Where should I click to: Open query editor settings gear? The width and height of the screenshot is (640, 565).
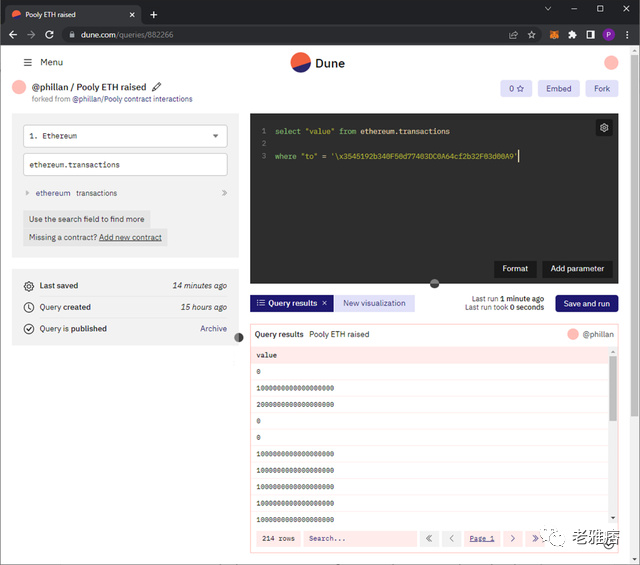coord(604,128)
